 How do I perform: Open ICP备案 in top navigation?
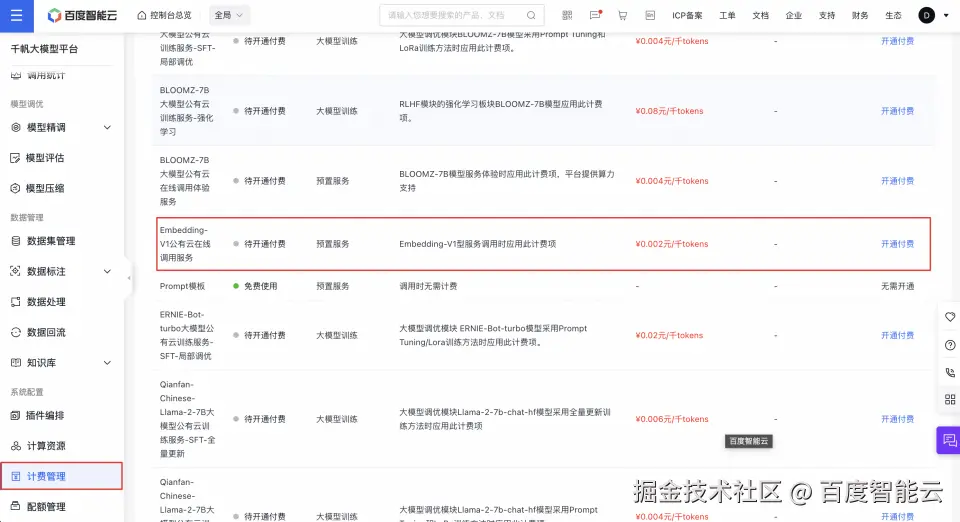click(x=687, y=15)
